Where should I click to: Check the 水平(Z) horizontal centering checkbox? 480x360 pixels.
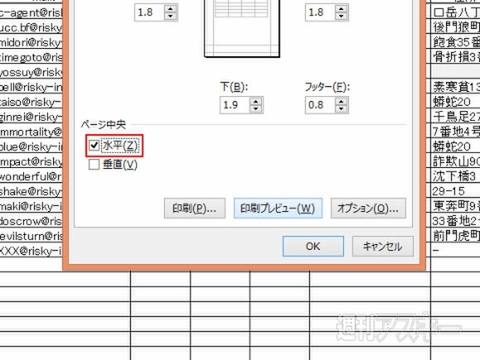click(x=94, y=145)
